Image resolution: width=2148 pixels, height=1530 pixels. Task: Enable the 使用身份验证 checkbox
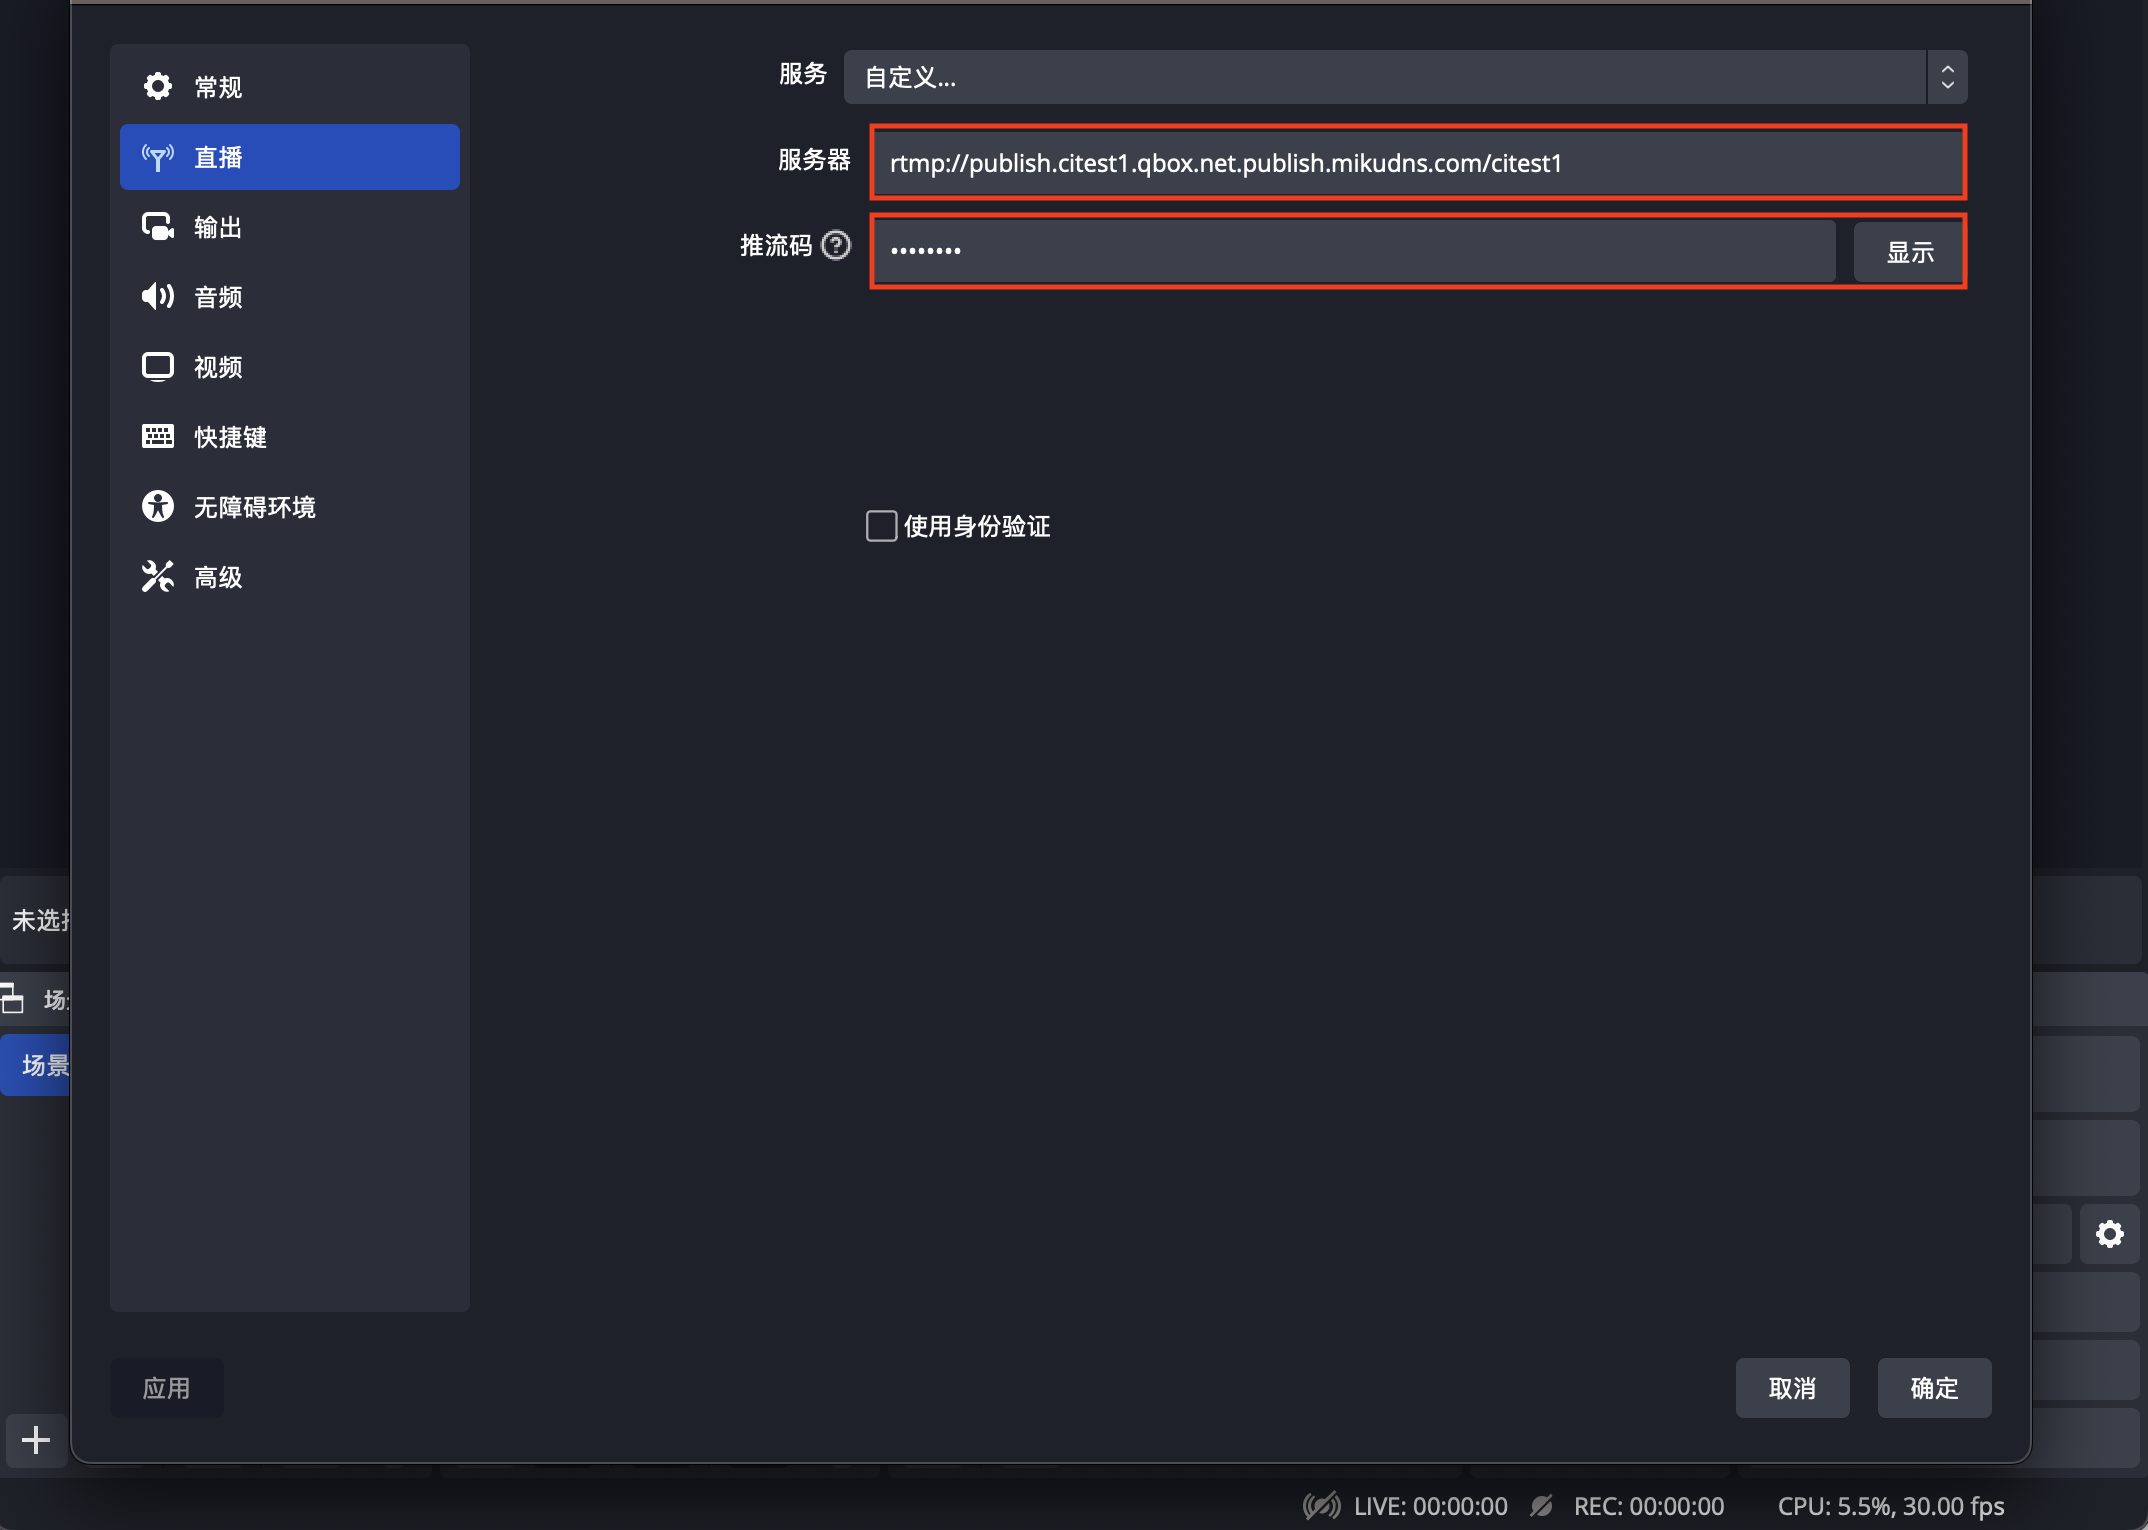tap(881, 526)
